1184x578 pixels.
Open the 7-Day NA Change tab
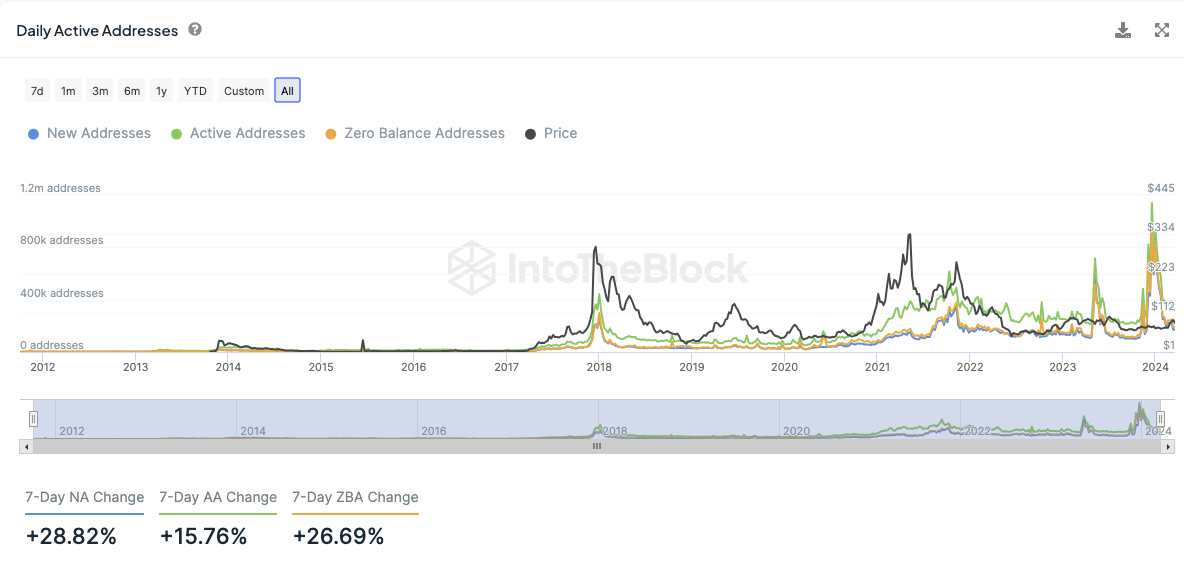85,498
